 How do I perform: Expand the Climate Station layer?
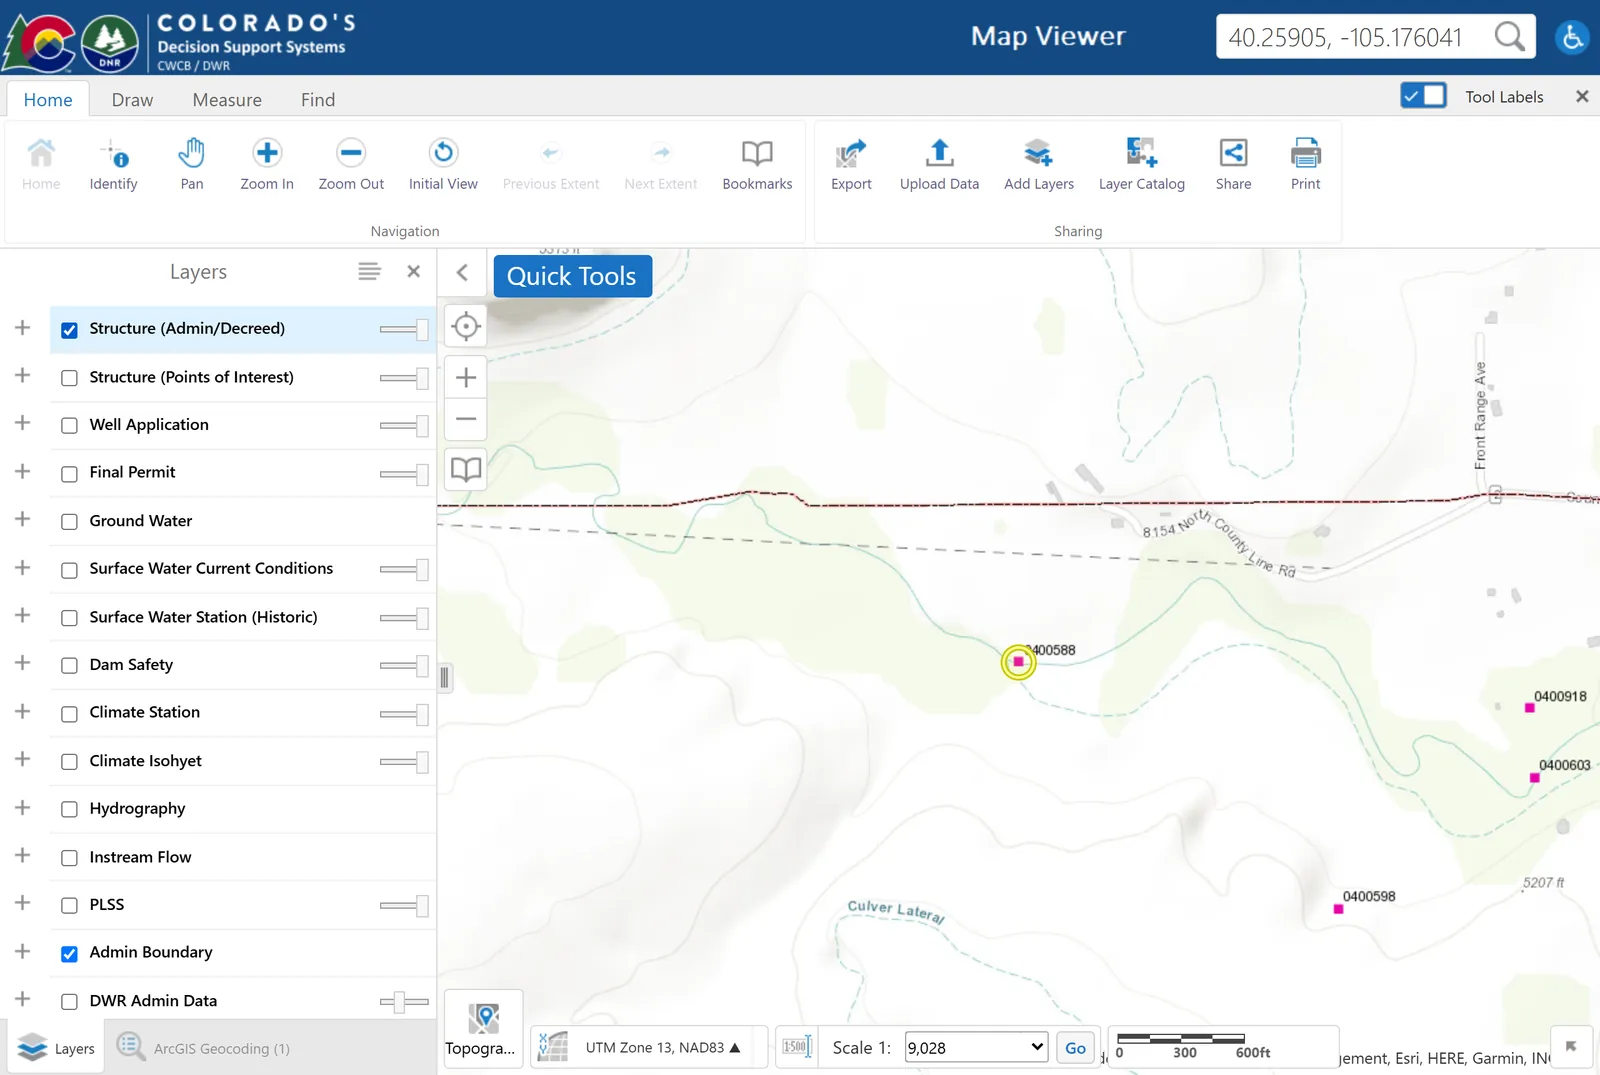(x=22, y=711)
